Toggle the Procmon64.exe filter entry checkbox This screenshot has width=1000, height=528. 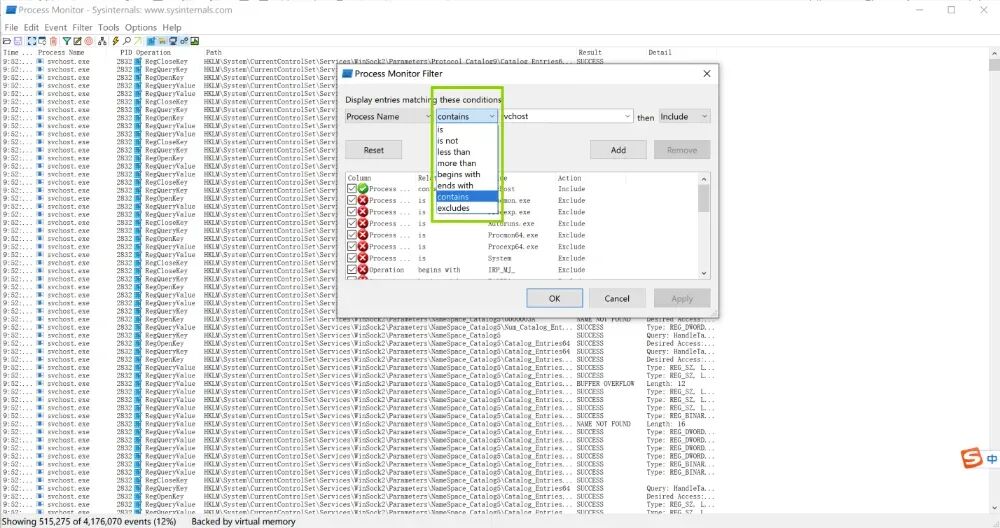[352, 235]
